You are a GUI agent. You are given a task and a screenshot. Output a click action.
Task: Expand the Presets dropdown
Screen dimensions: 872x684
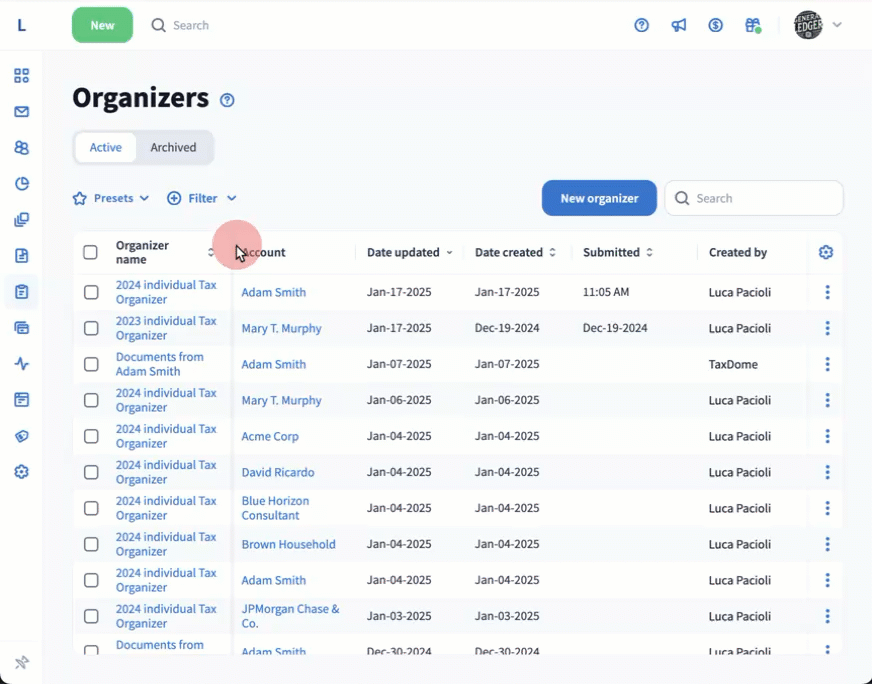point(111,198)
